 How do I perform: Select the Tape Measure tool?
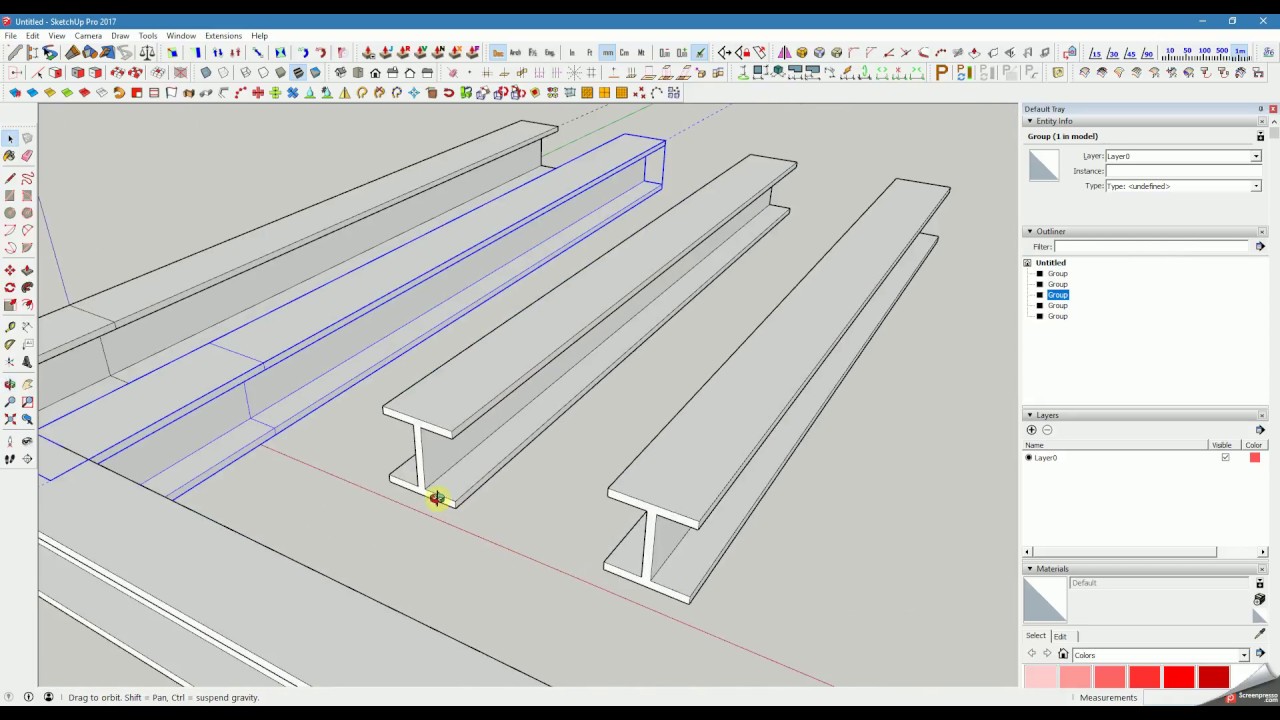coord(10,327)
